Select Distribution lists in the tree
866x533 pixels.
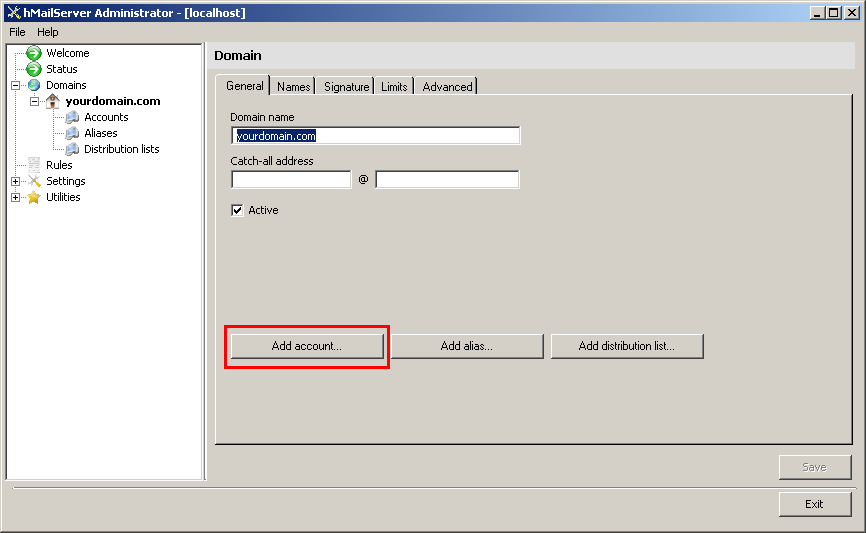(122, 149)
